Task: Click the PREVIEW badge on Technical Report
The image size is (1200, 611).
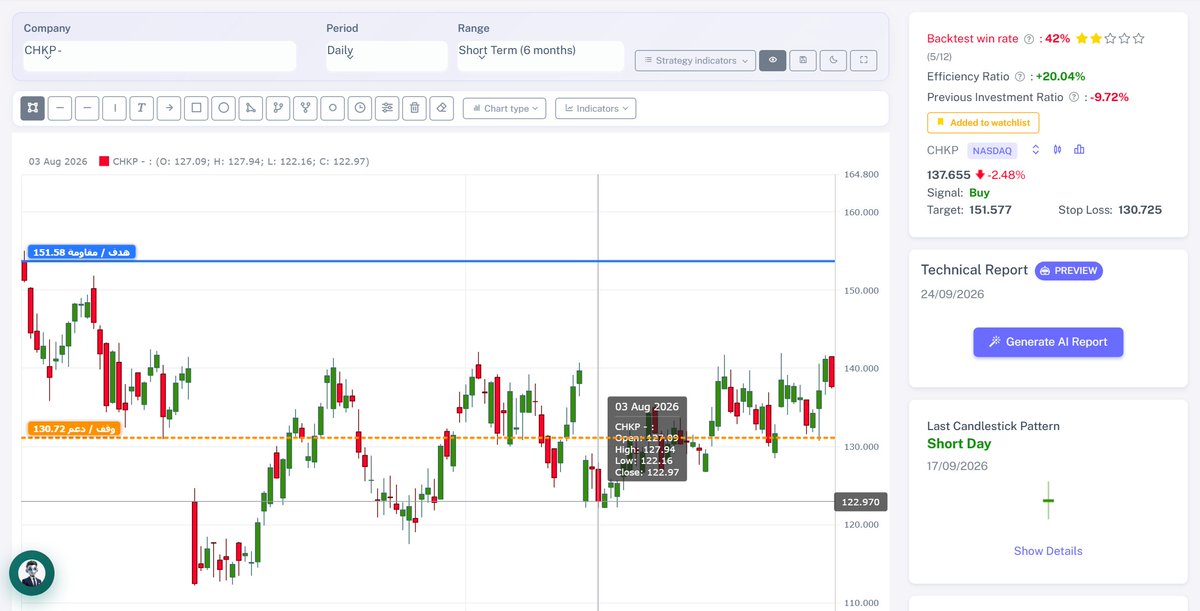Action: coord(1068,270)
